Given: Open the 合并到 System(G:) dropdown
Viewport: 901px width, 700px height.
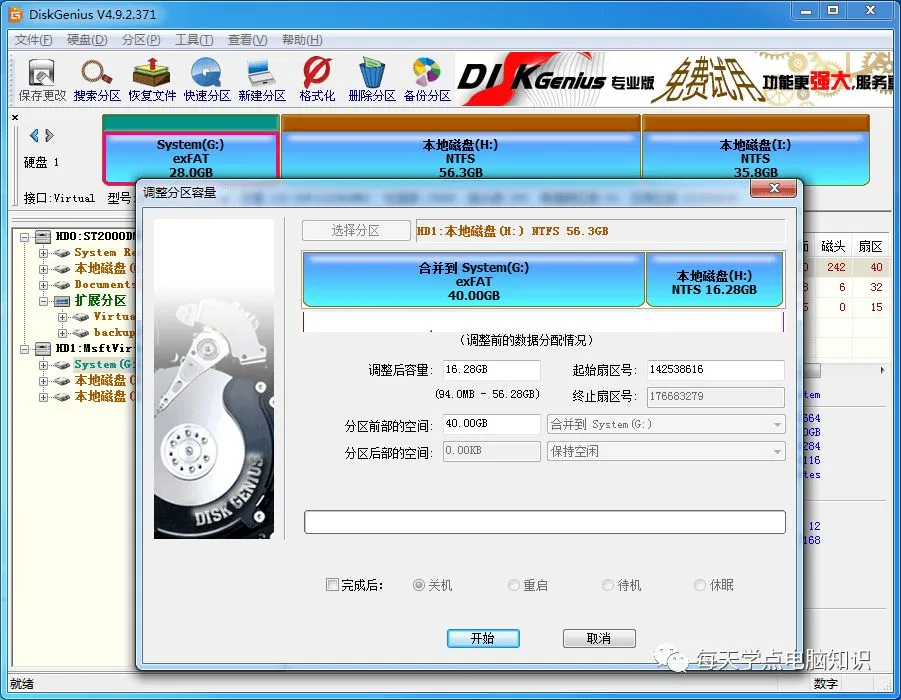Looking at the screenshot, I should [666, 424].
